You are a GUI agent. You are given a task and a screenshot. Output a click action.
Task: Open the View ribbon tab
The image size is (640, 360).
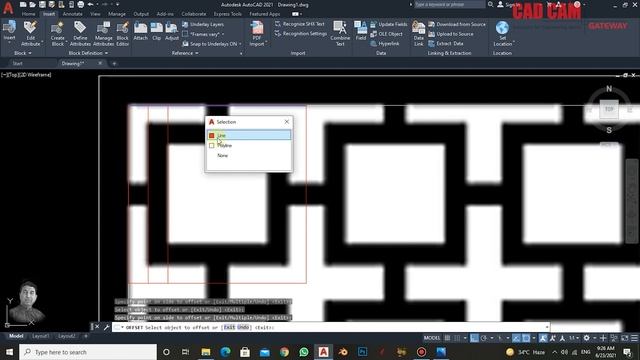point(95,14)
